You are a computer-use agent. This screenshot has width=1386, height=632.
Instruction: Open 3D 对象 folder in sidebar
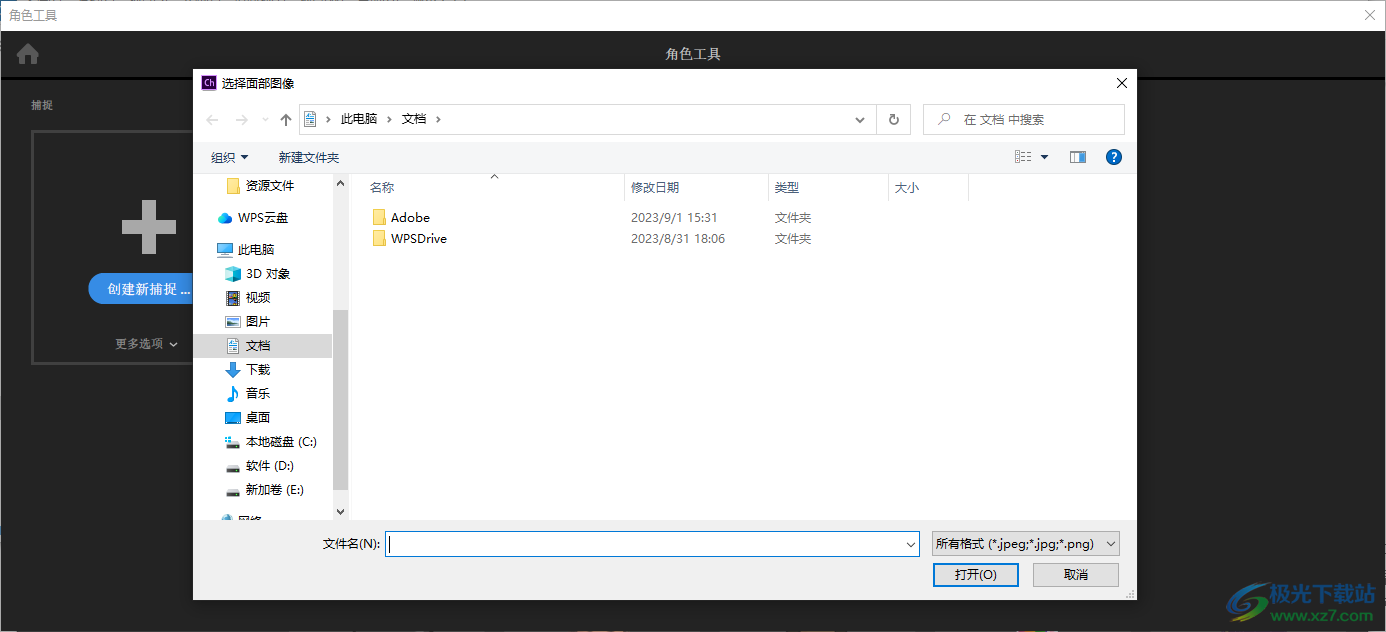[267, 274]
